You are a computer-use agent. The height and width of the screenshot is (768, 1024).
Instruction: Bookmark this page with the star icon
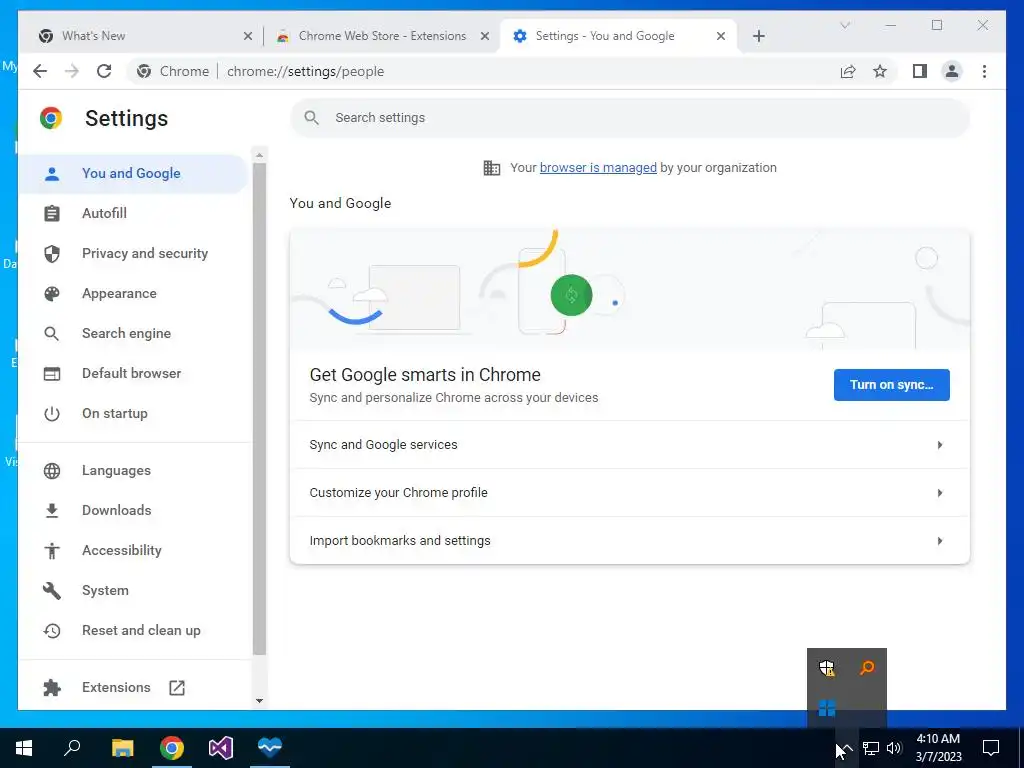click(880, 71)
